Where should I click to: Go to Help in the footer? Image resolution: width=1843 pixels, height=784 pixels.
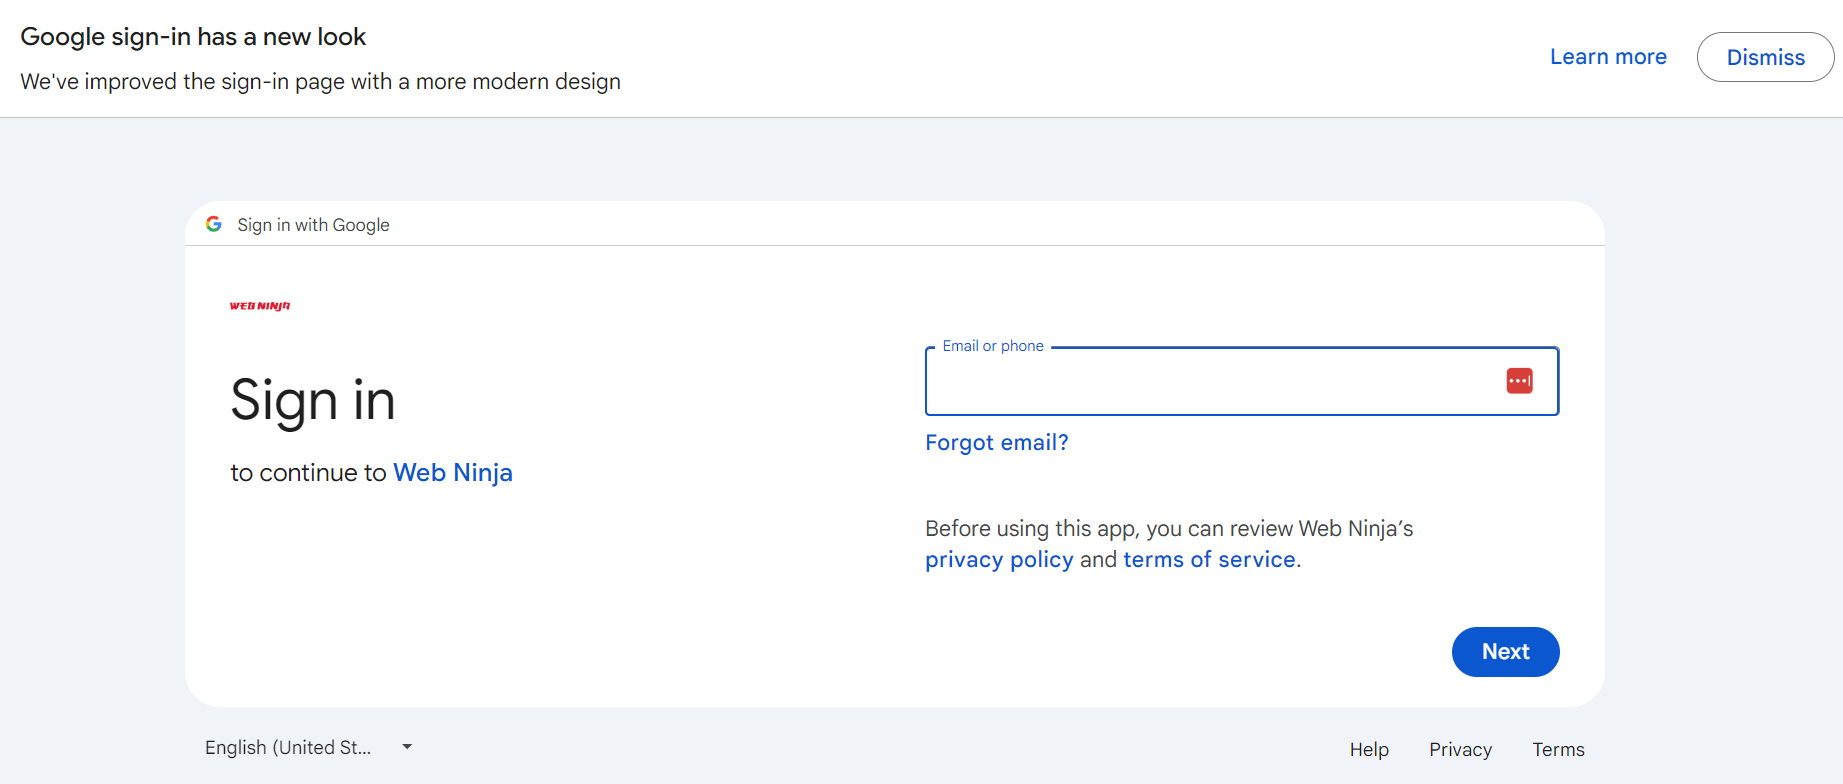click(x=1369, y=750)
